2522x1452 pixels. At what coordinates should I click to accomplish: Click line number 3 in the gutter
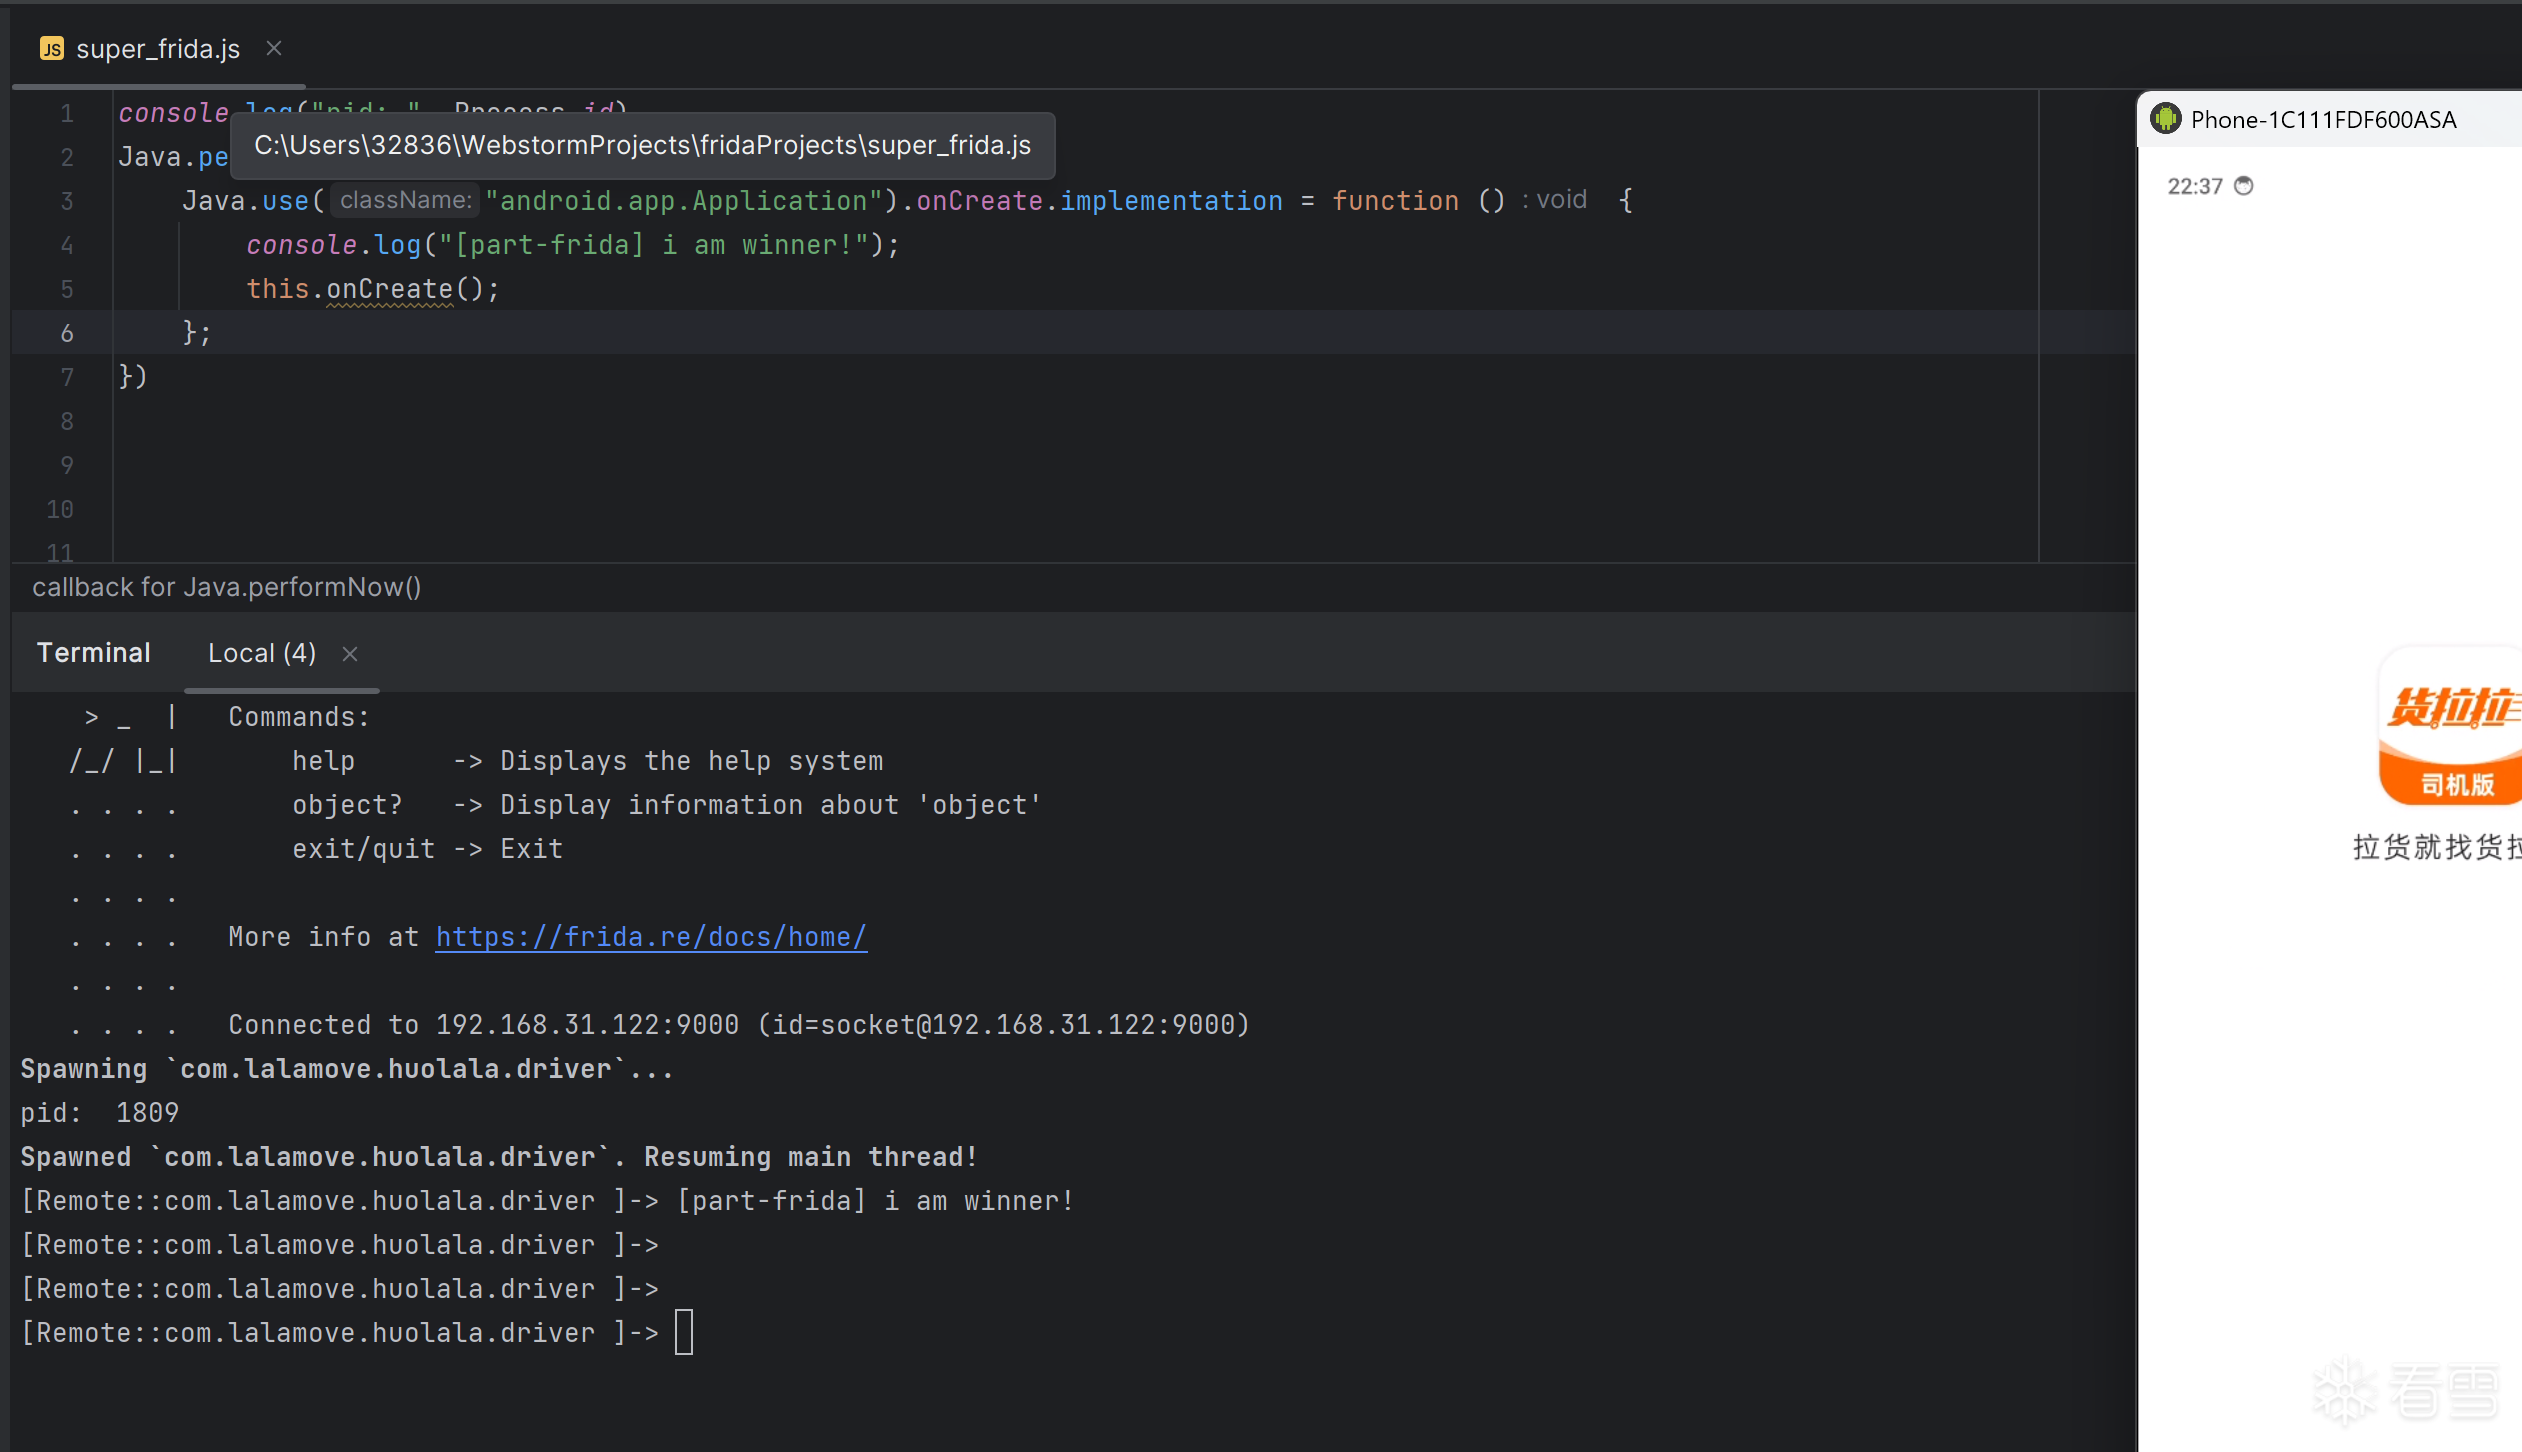click(x=67, y=201)
